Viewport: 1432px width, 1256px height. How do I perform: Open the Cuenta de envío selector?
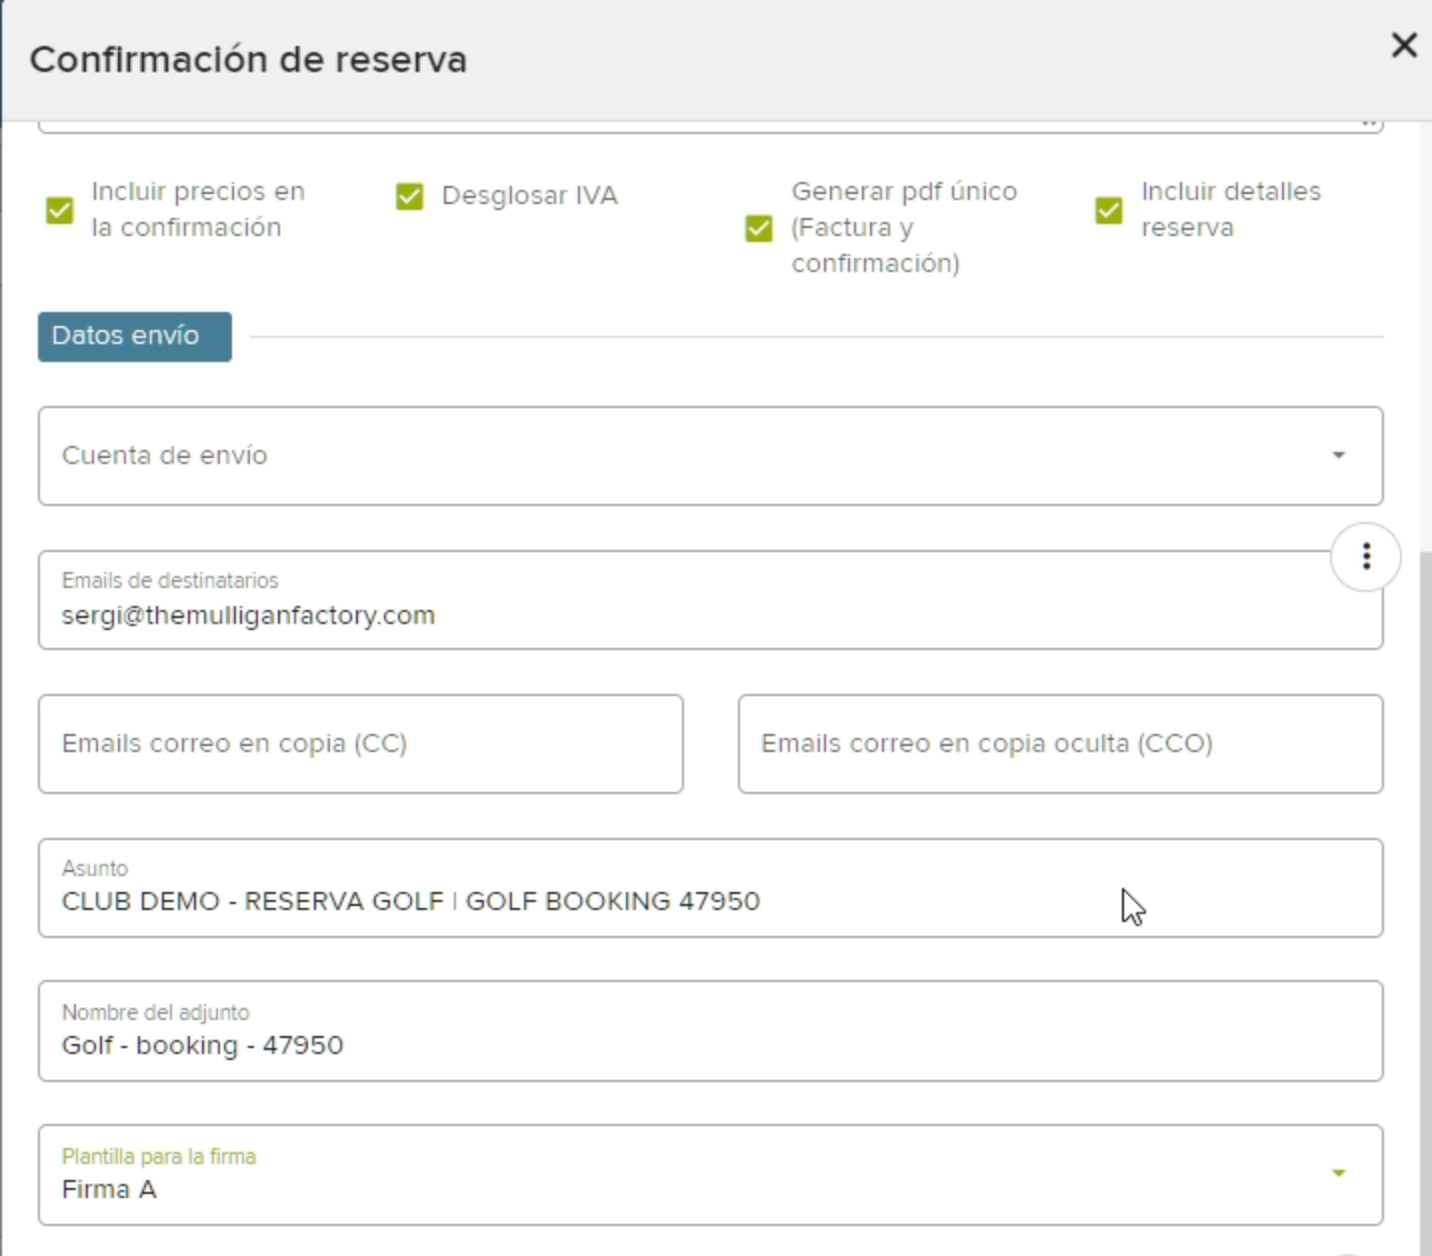click(x=700, y=456)
